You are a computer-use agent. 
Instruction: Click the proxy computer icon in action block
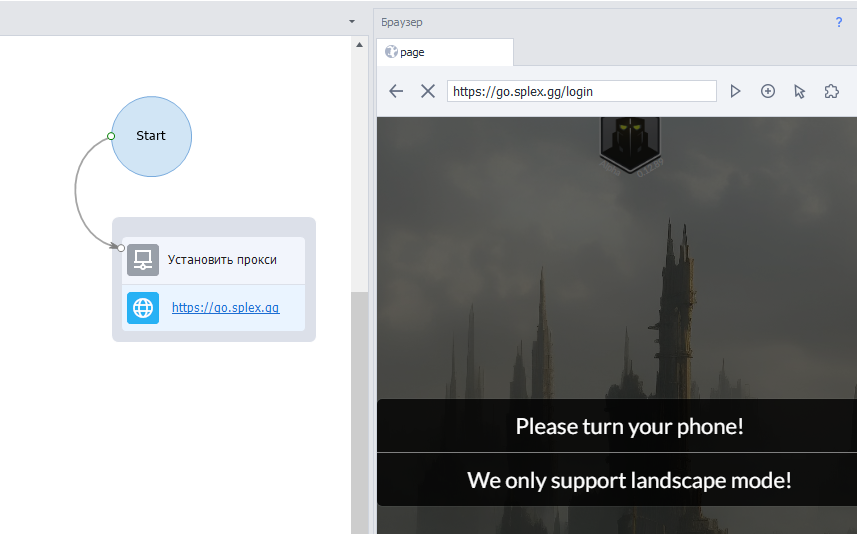point(143,260)
